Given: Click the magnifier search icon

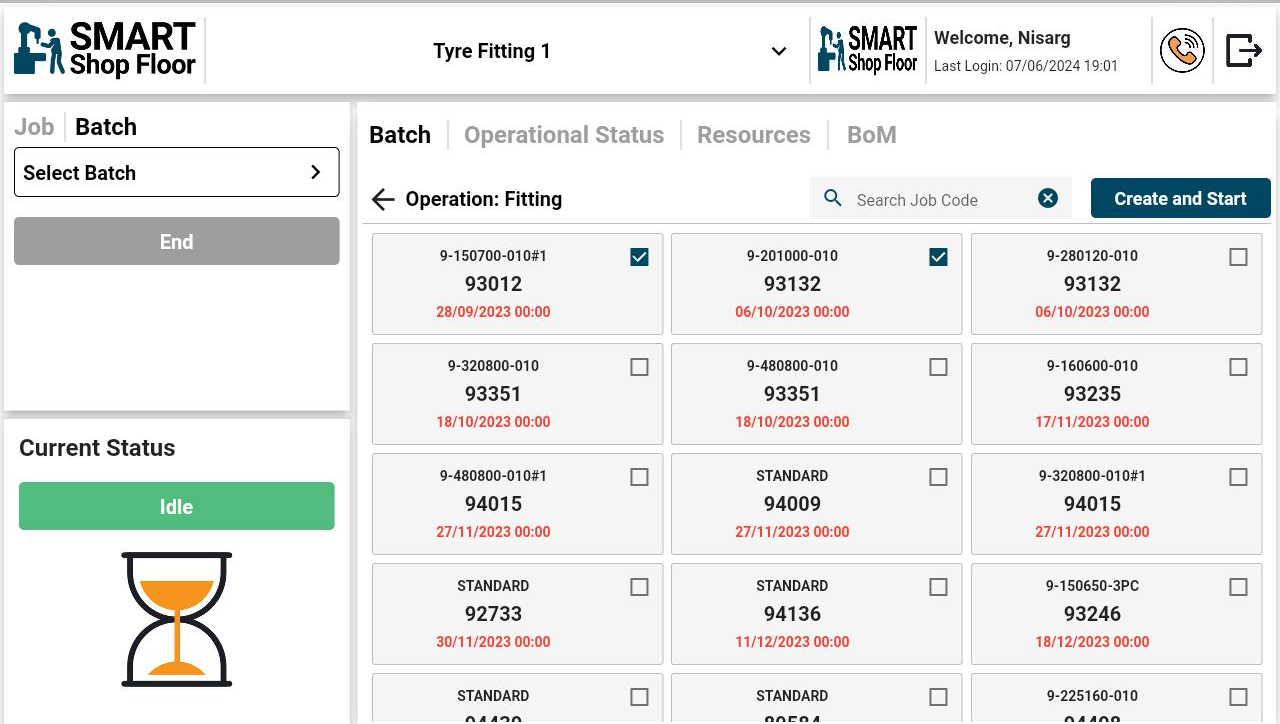Looking at the screenshot, I should [x=833, y=199].
